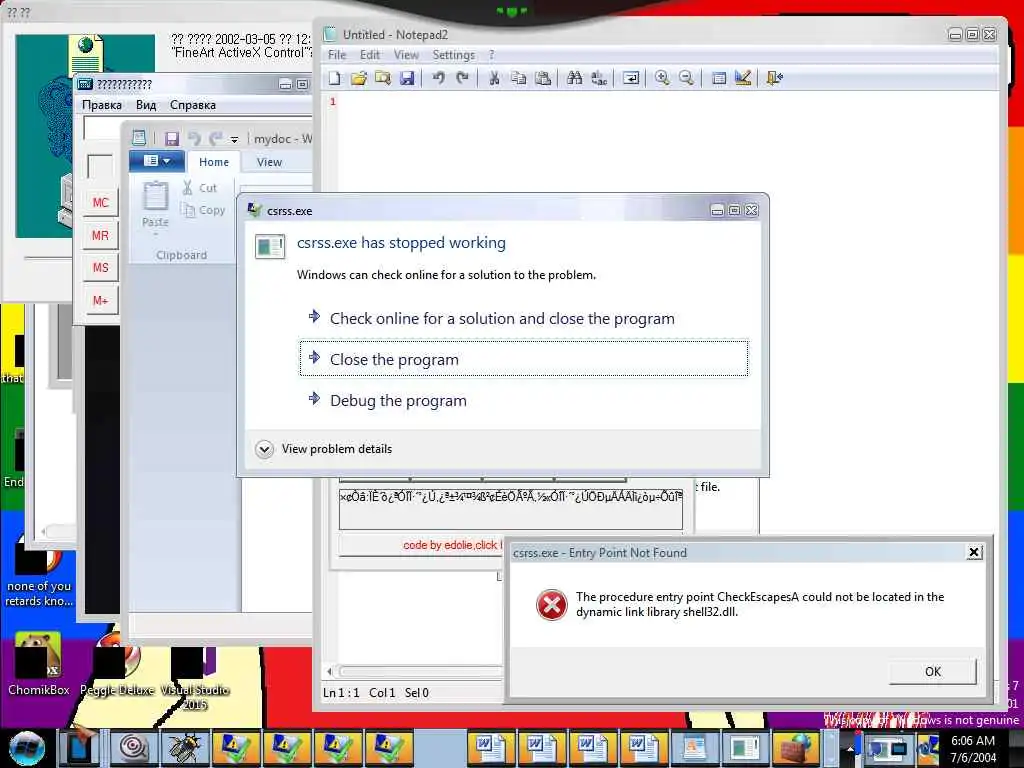Select the Visual Studio 2015 desktop icon
Viewport: 1024px width, 768px height.
click(x=195, y=678)
